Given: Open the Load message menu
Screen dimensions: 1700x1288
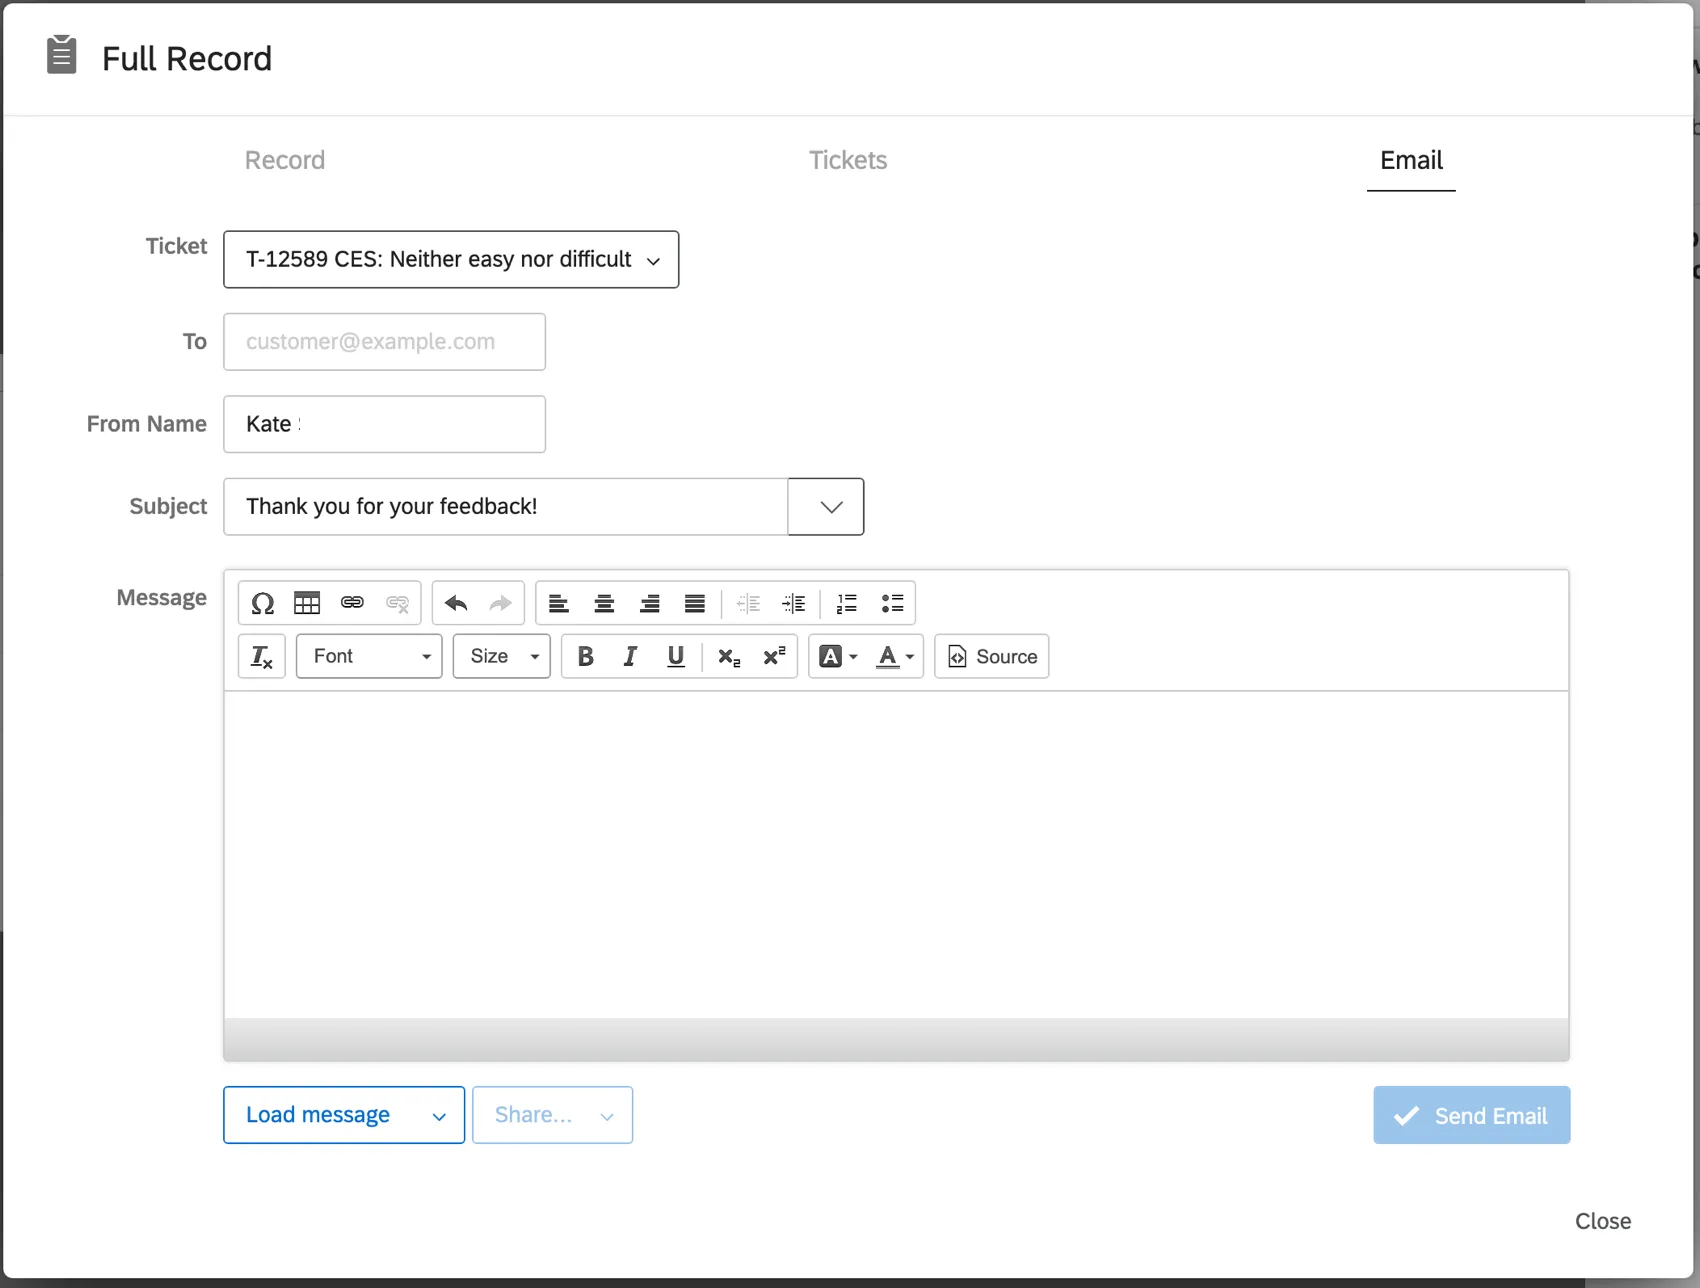Looking at the screenshot, I should point(343,1115).
